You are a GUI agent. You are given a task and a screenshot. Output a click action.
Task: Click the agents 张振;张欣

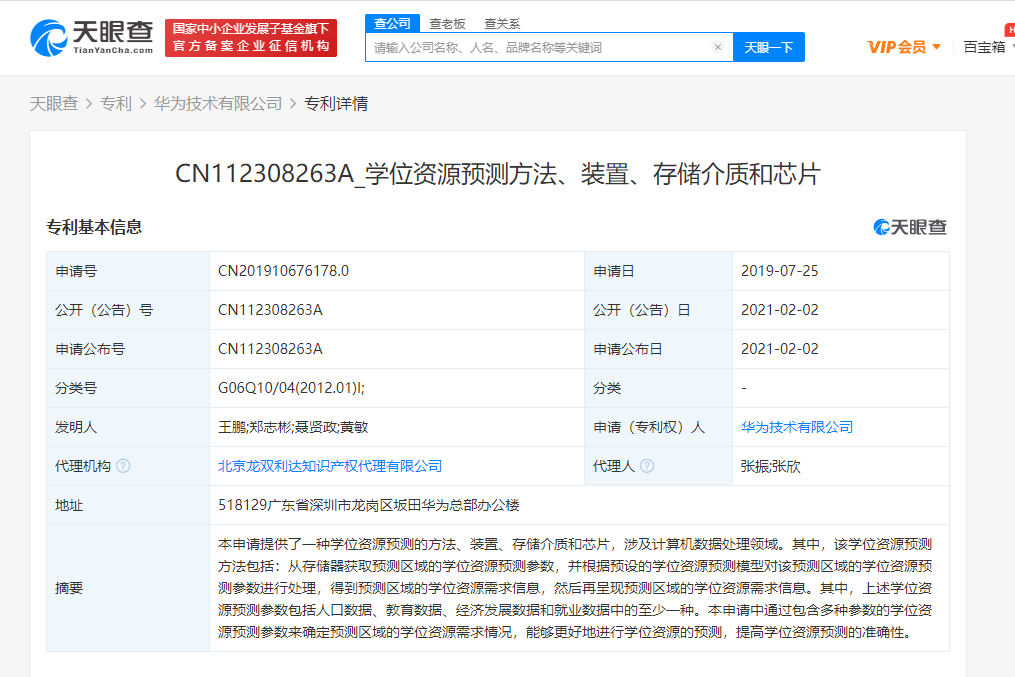771,466
